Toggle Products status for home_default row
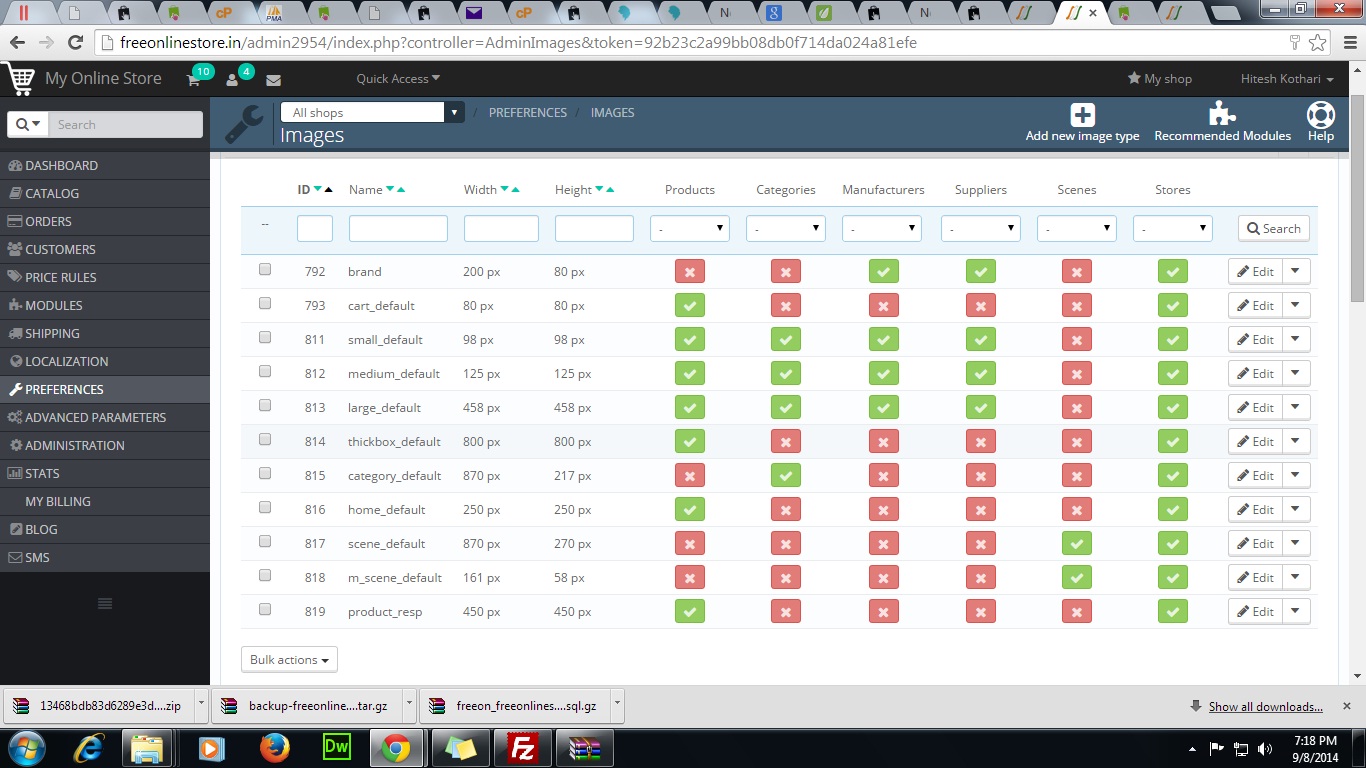 click(690, 509)
